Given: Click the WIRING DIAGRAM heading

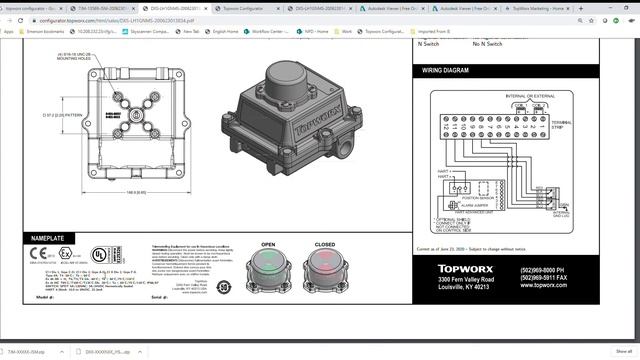Looking at the screenshot, I should 445,70.
